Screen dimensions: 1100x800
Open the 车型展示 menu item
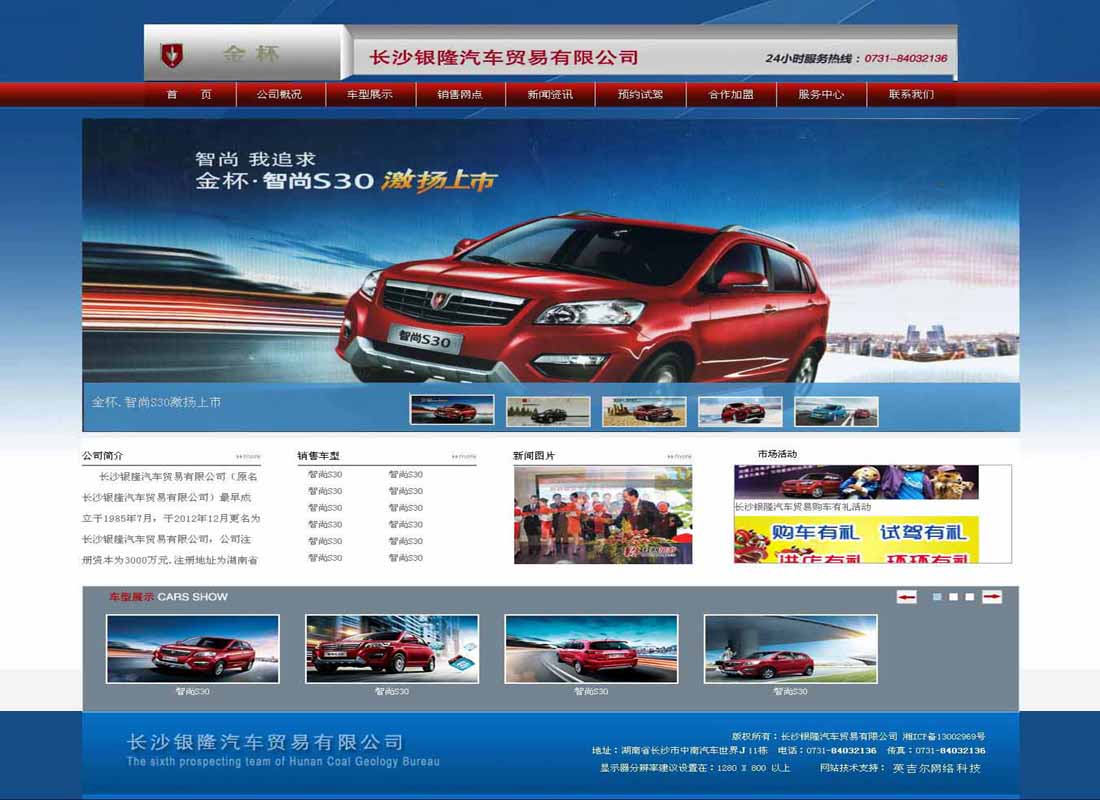[370, 94]
